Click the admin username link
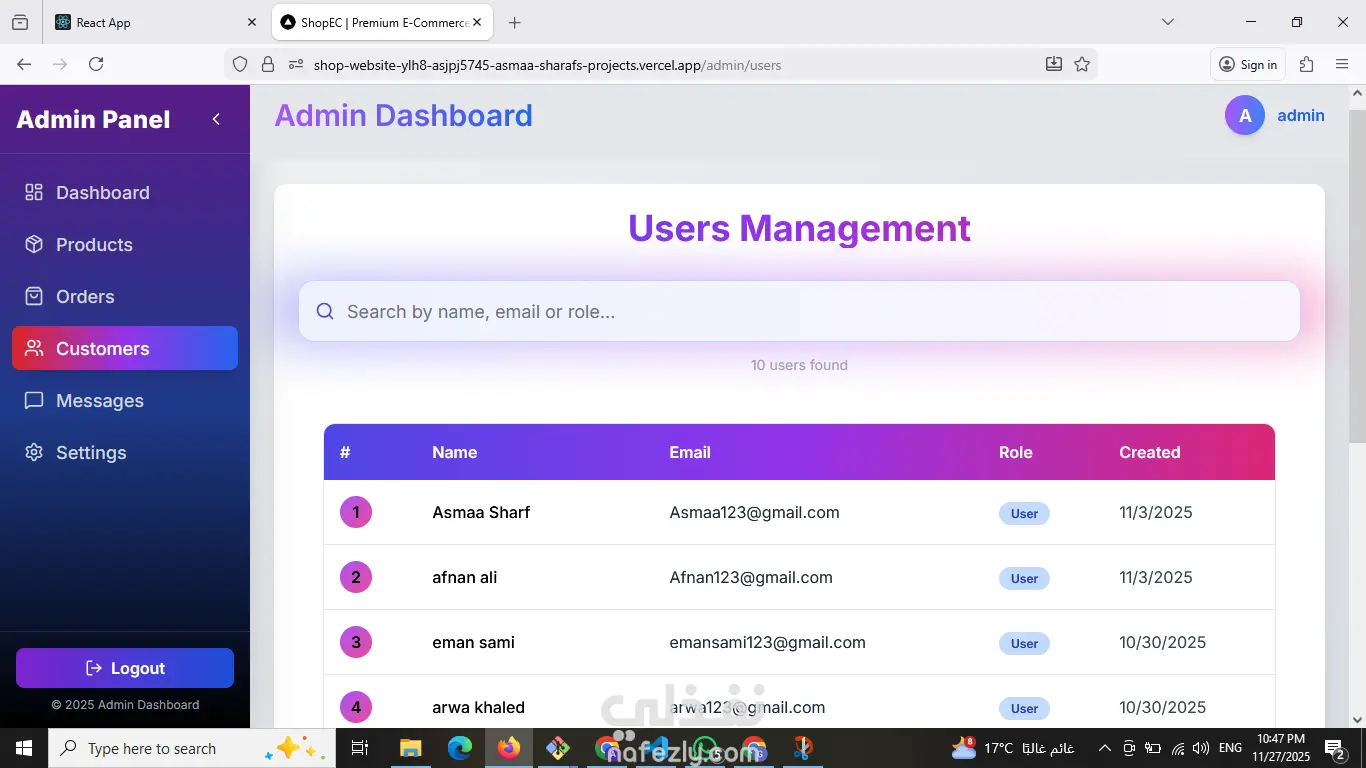Image resolution: width=1366 pixels, height=768 pixels. (x=1301, y=116)
